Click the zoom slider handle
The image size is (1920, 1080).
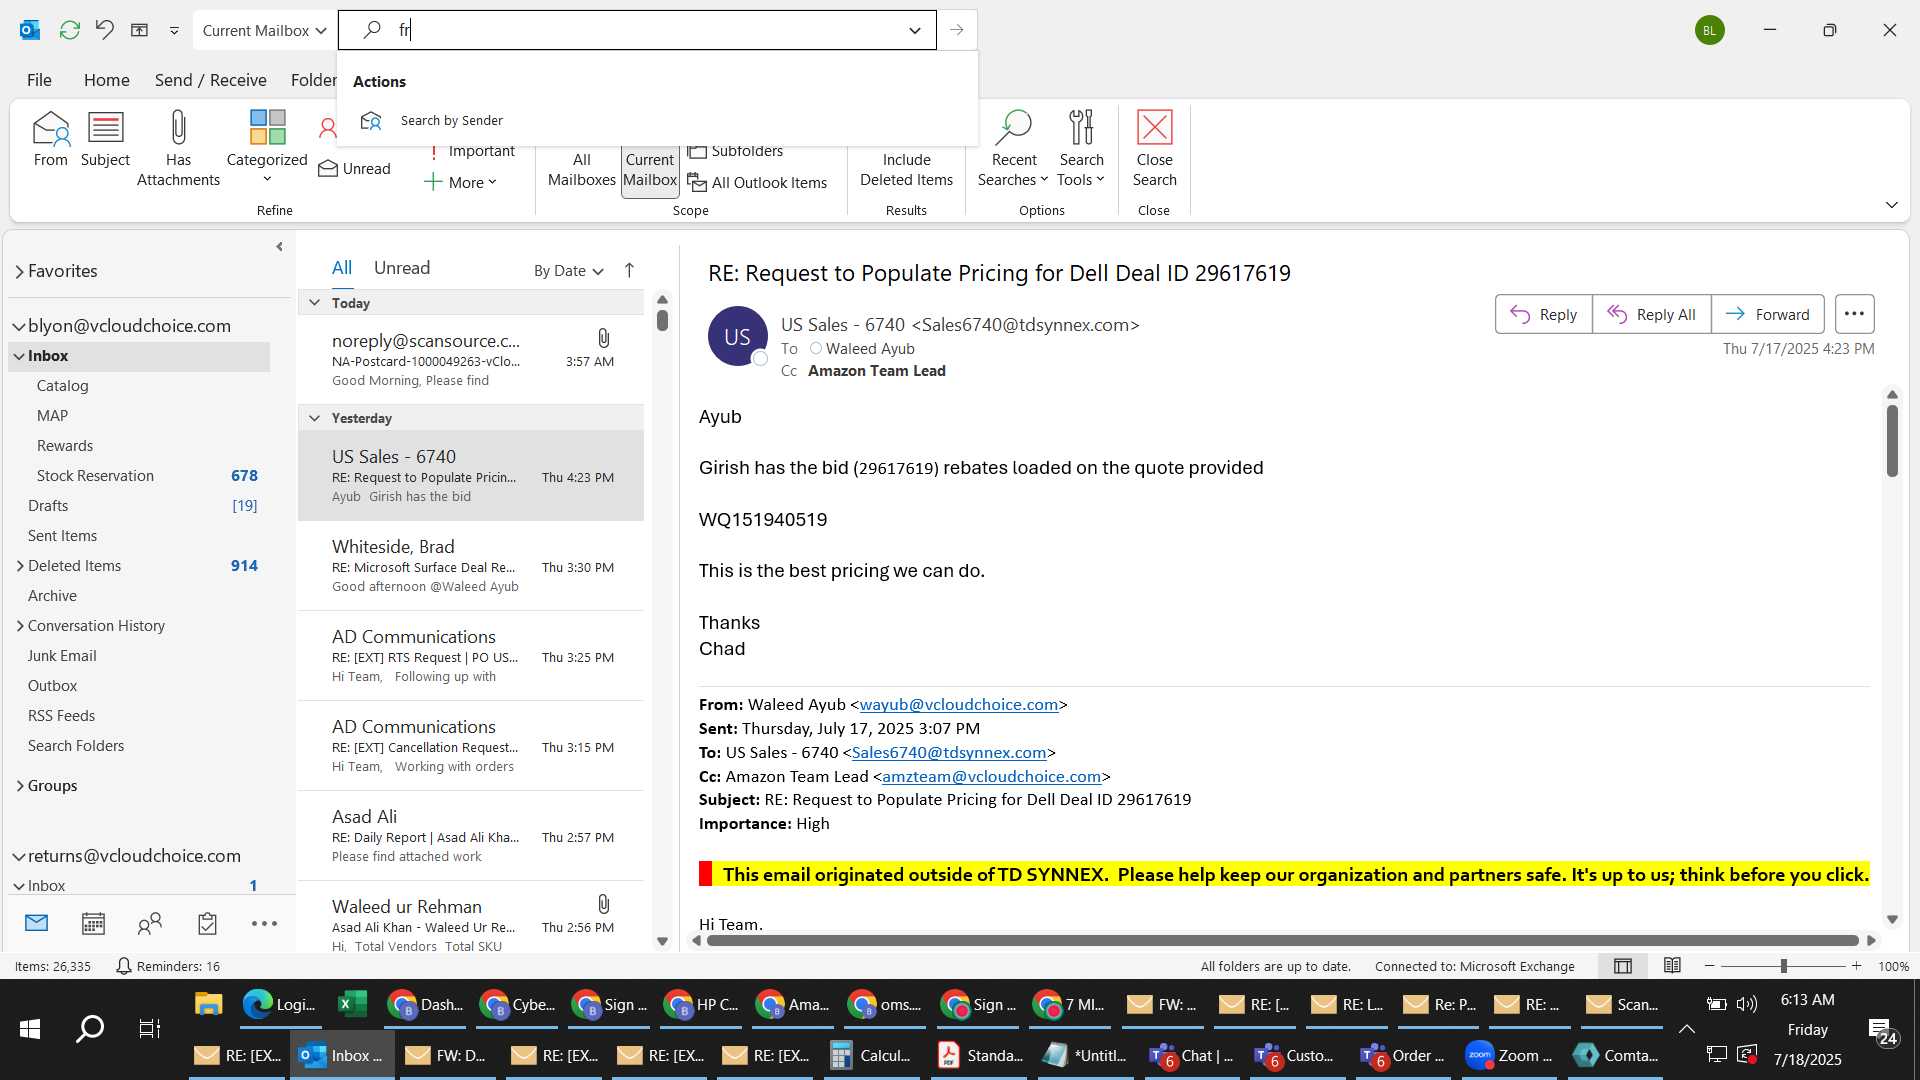pos(1783,966)
